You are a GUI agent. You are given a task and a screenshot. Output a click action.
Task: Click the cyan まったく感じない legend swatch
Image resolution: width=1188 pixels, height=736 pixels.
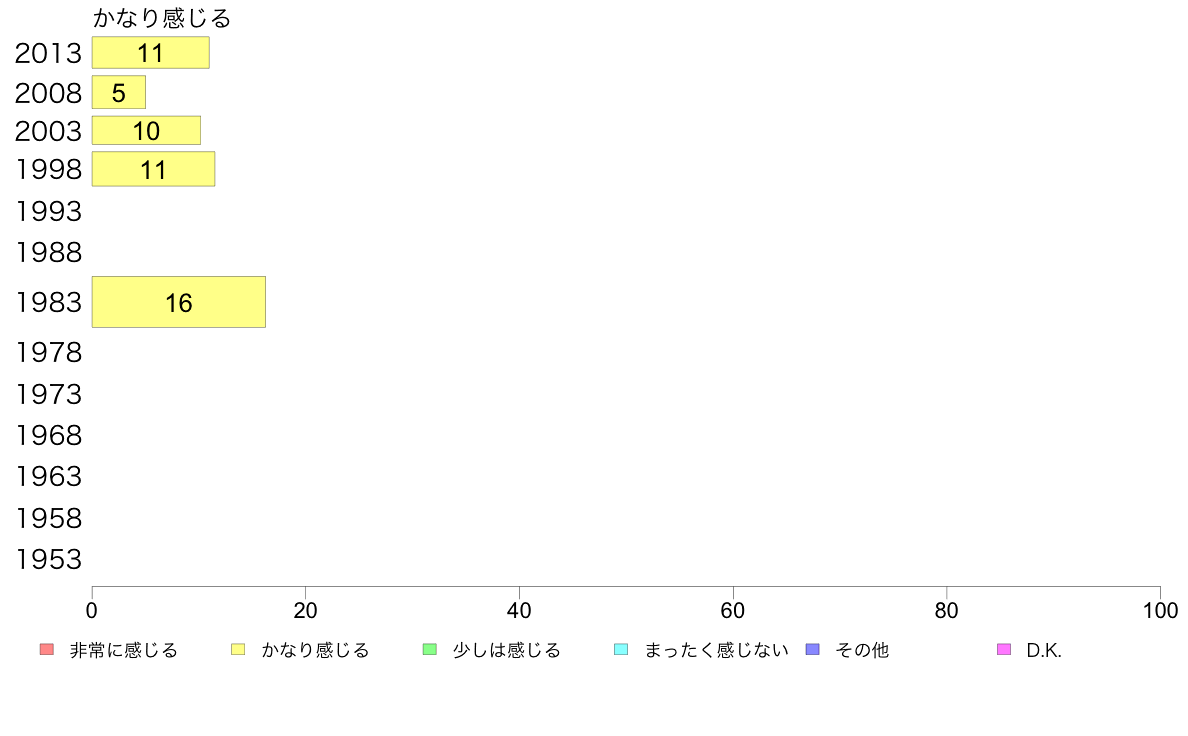pos(621,650)
